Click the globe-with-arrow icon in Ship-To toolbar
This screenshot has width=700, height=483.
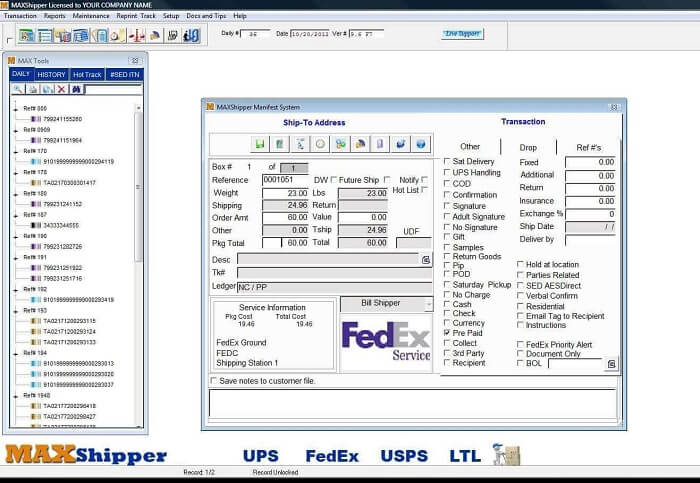(x=400, y=144)
